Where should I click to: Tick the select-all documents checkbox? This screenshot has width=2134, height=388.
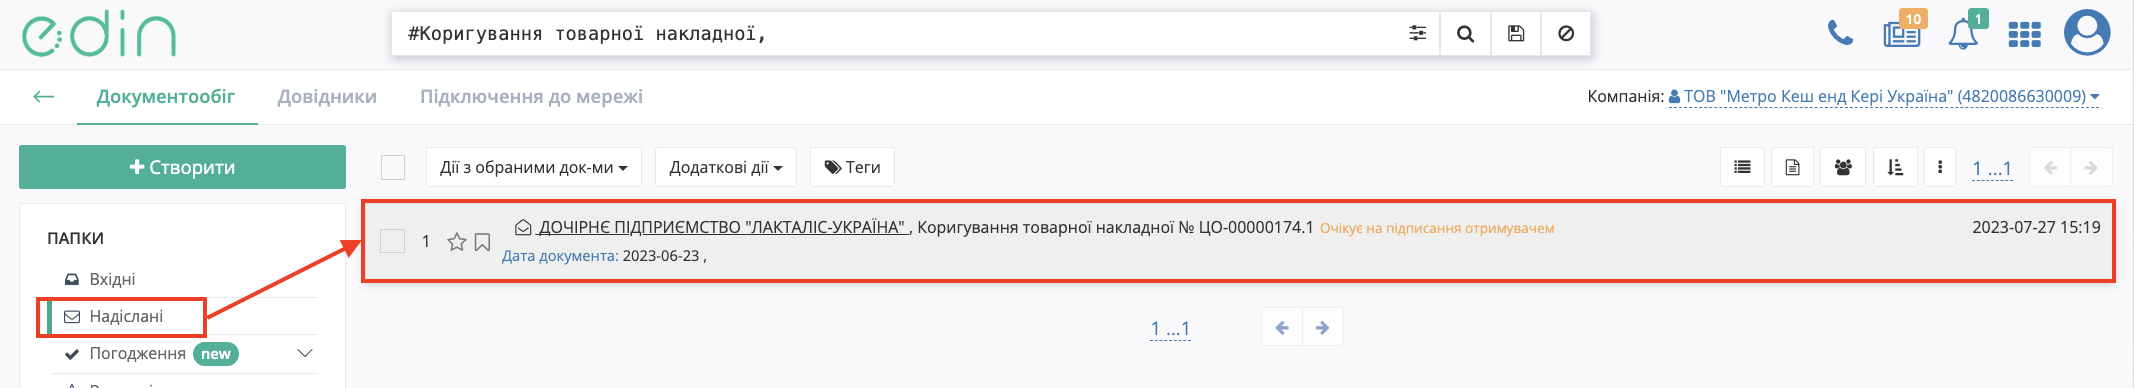[393, 167]
